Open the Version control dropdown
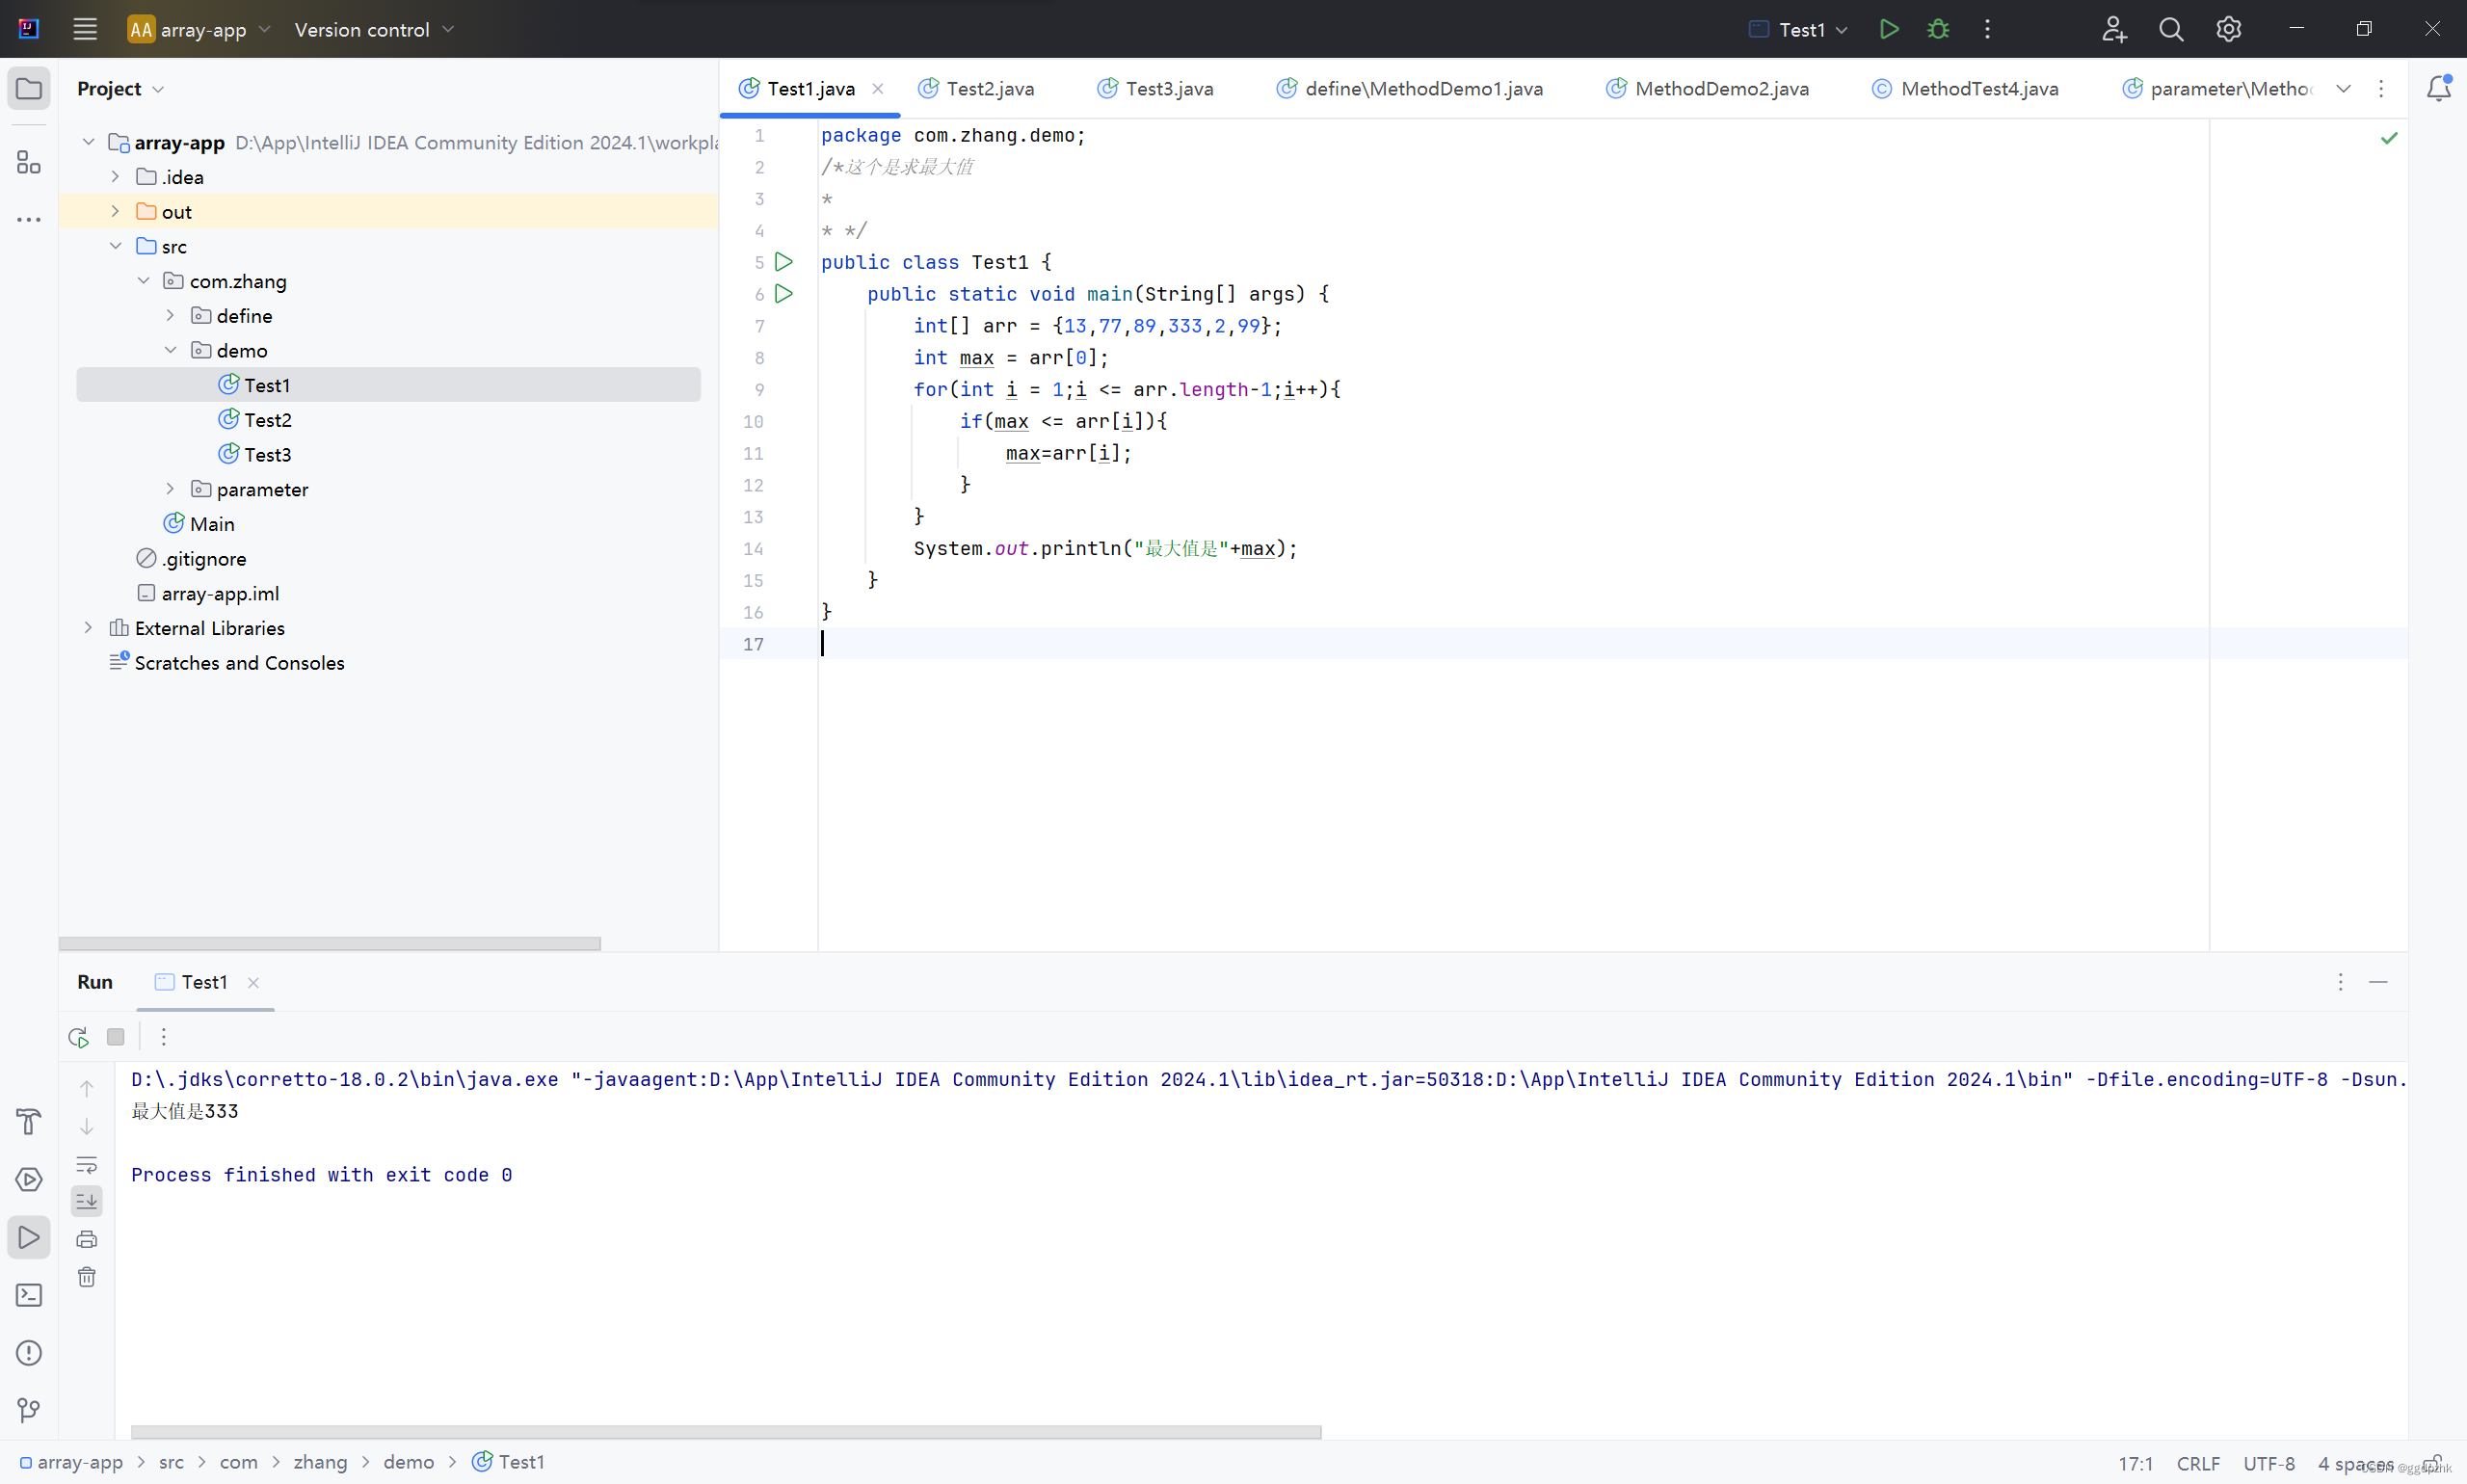The image size is (2467, 1484). coord(375,29)
